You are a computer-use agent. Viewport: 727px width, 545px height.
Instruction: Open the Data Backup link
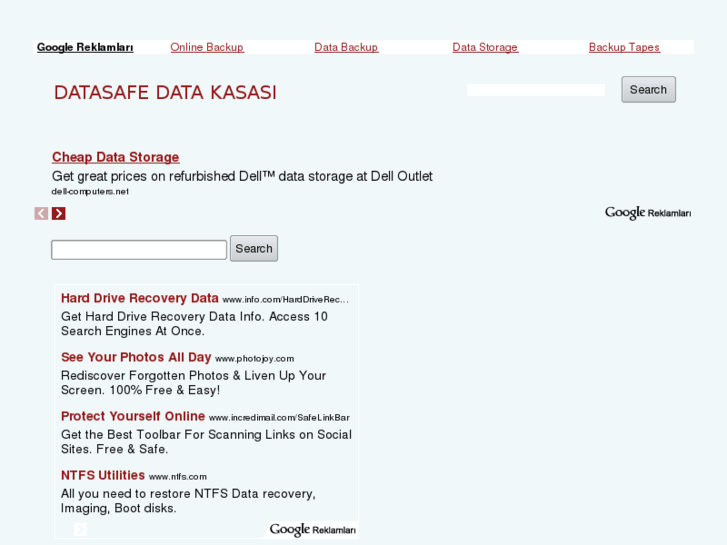point(346,47)
